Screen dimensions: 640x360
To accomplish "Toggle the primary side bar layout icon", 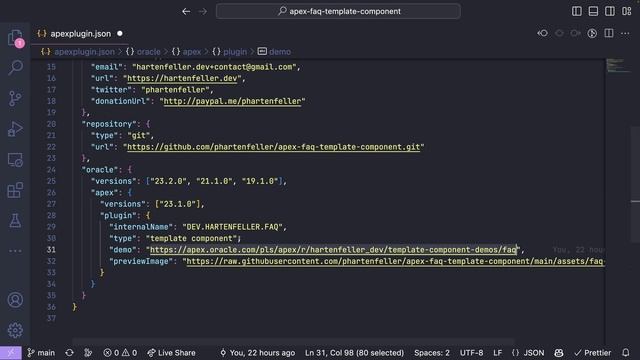I will click(577, 11).
